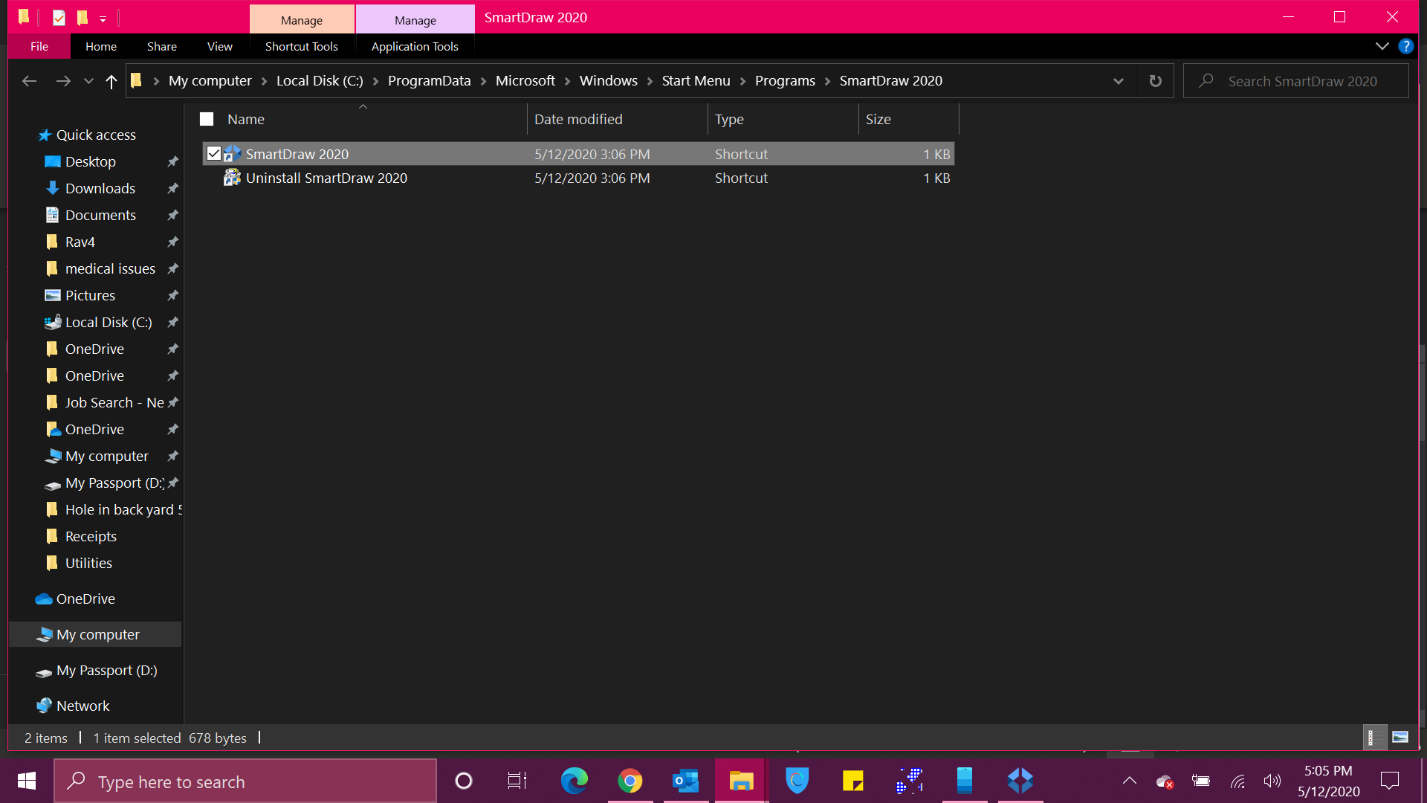Viewport: 1427px width, 803px height.
Task: Open Desktop in the sidebar
Action: coord(90,161)
